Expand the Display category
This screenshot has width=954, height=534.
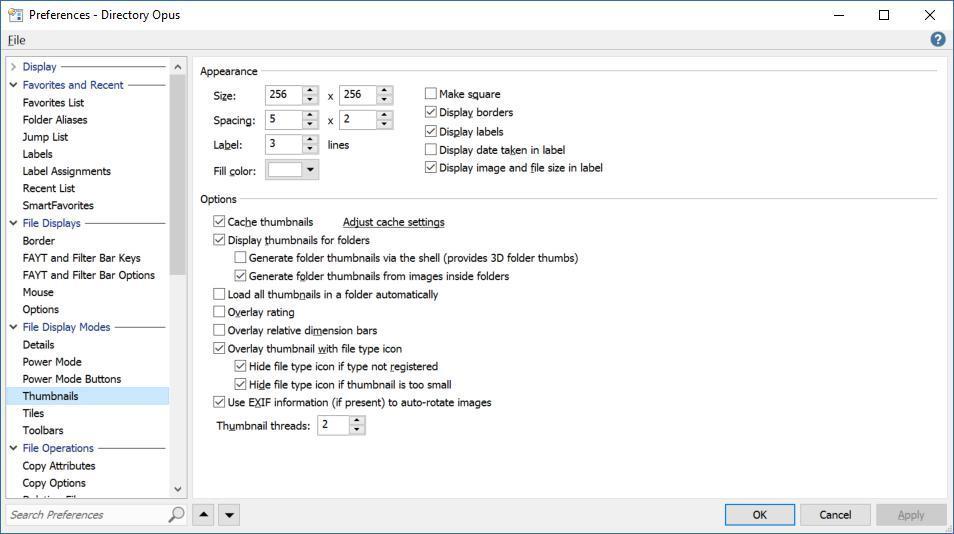tap(13, 66)
